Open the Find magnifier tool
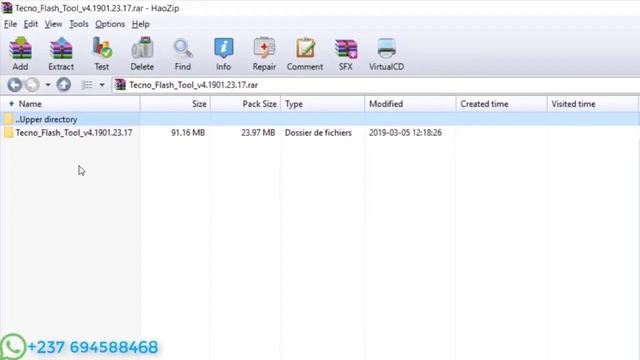The image size is (640, 360). [x=182, y=53]
